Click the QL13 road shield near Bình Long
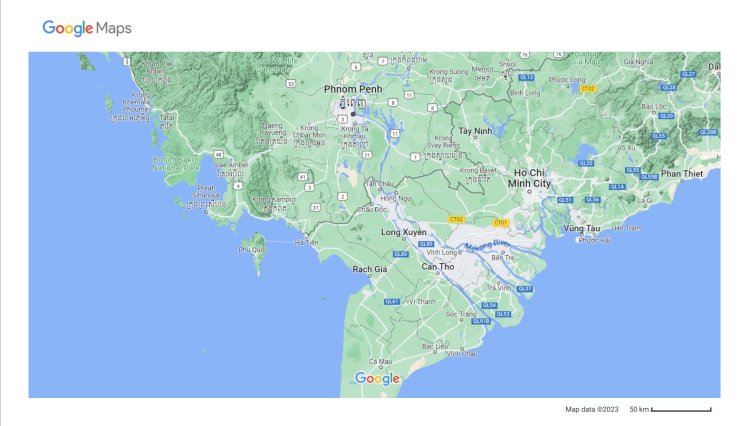750x426 pixels. tap(528, 77)
